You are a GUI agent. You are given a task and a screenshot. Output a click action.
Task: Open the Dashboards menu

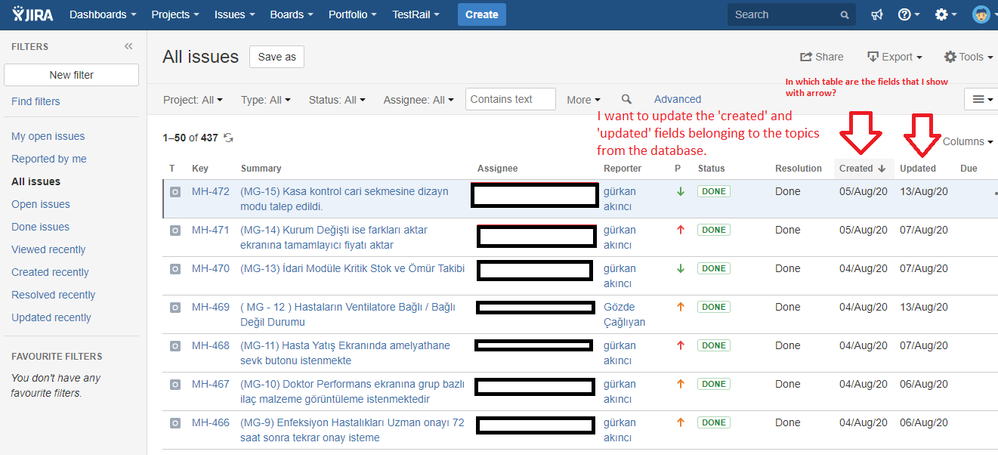(x=102, y=15)
